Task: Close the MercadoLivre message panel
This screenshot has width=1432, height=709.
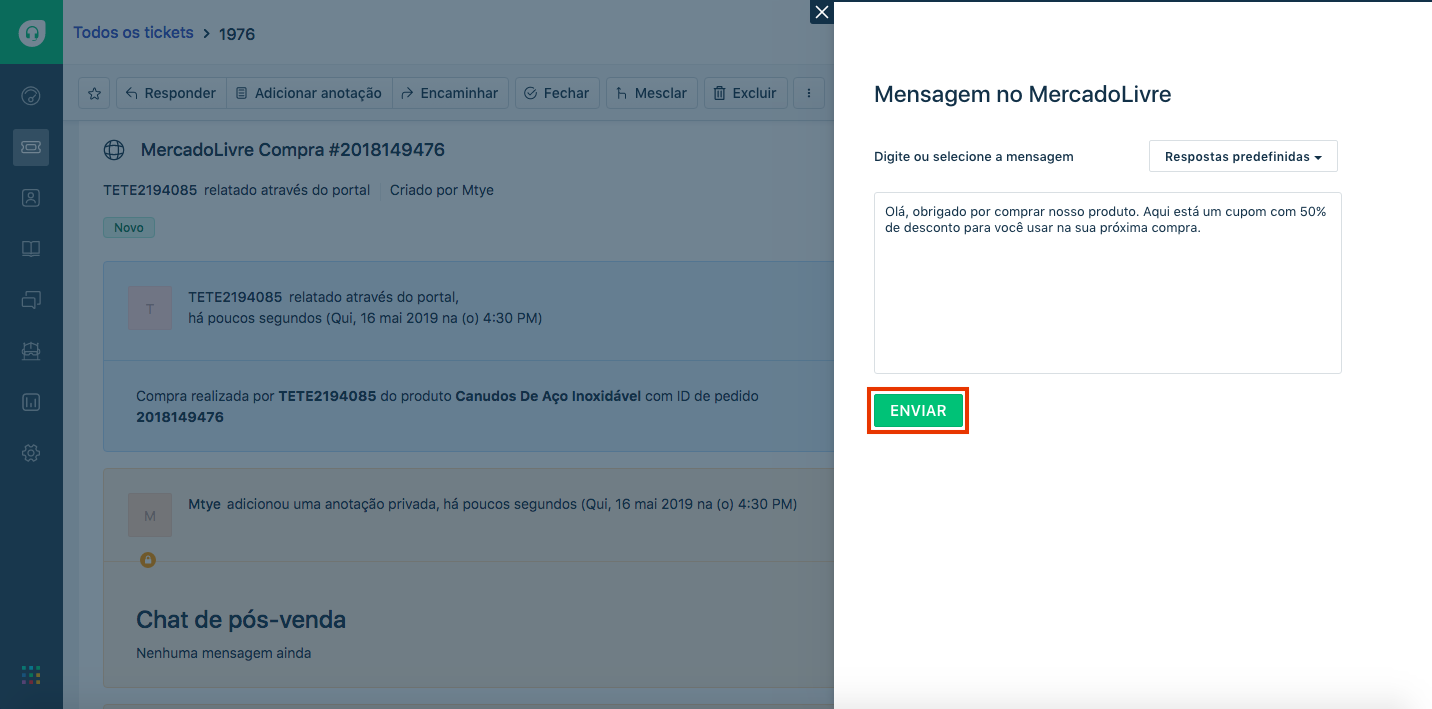Action: (x=822, y=12)
